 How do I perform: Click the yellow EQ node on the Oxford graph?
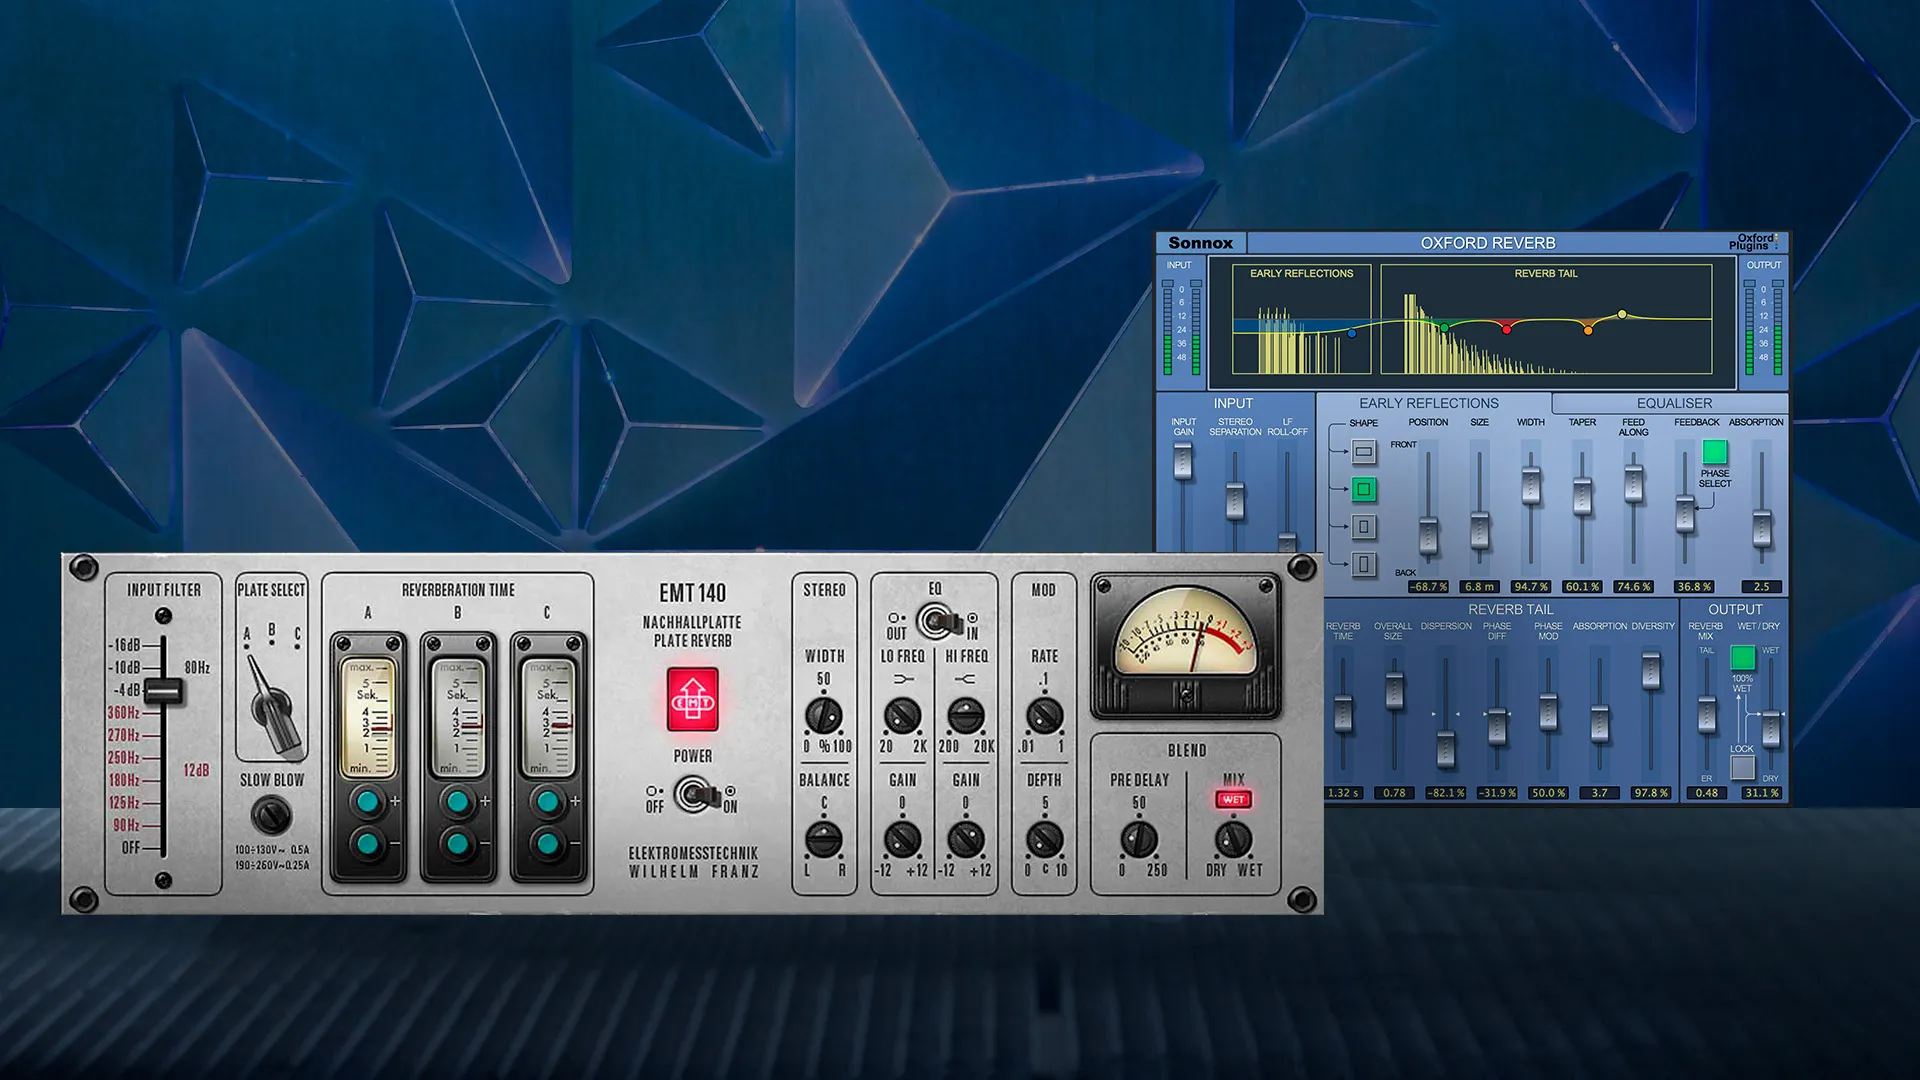point(1622,314)
